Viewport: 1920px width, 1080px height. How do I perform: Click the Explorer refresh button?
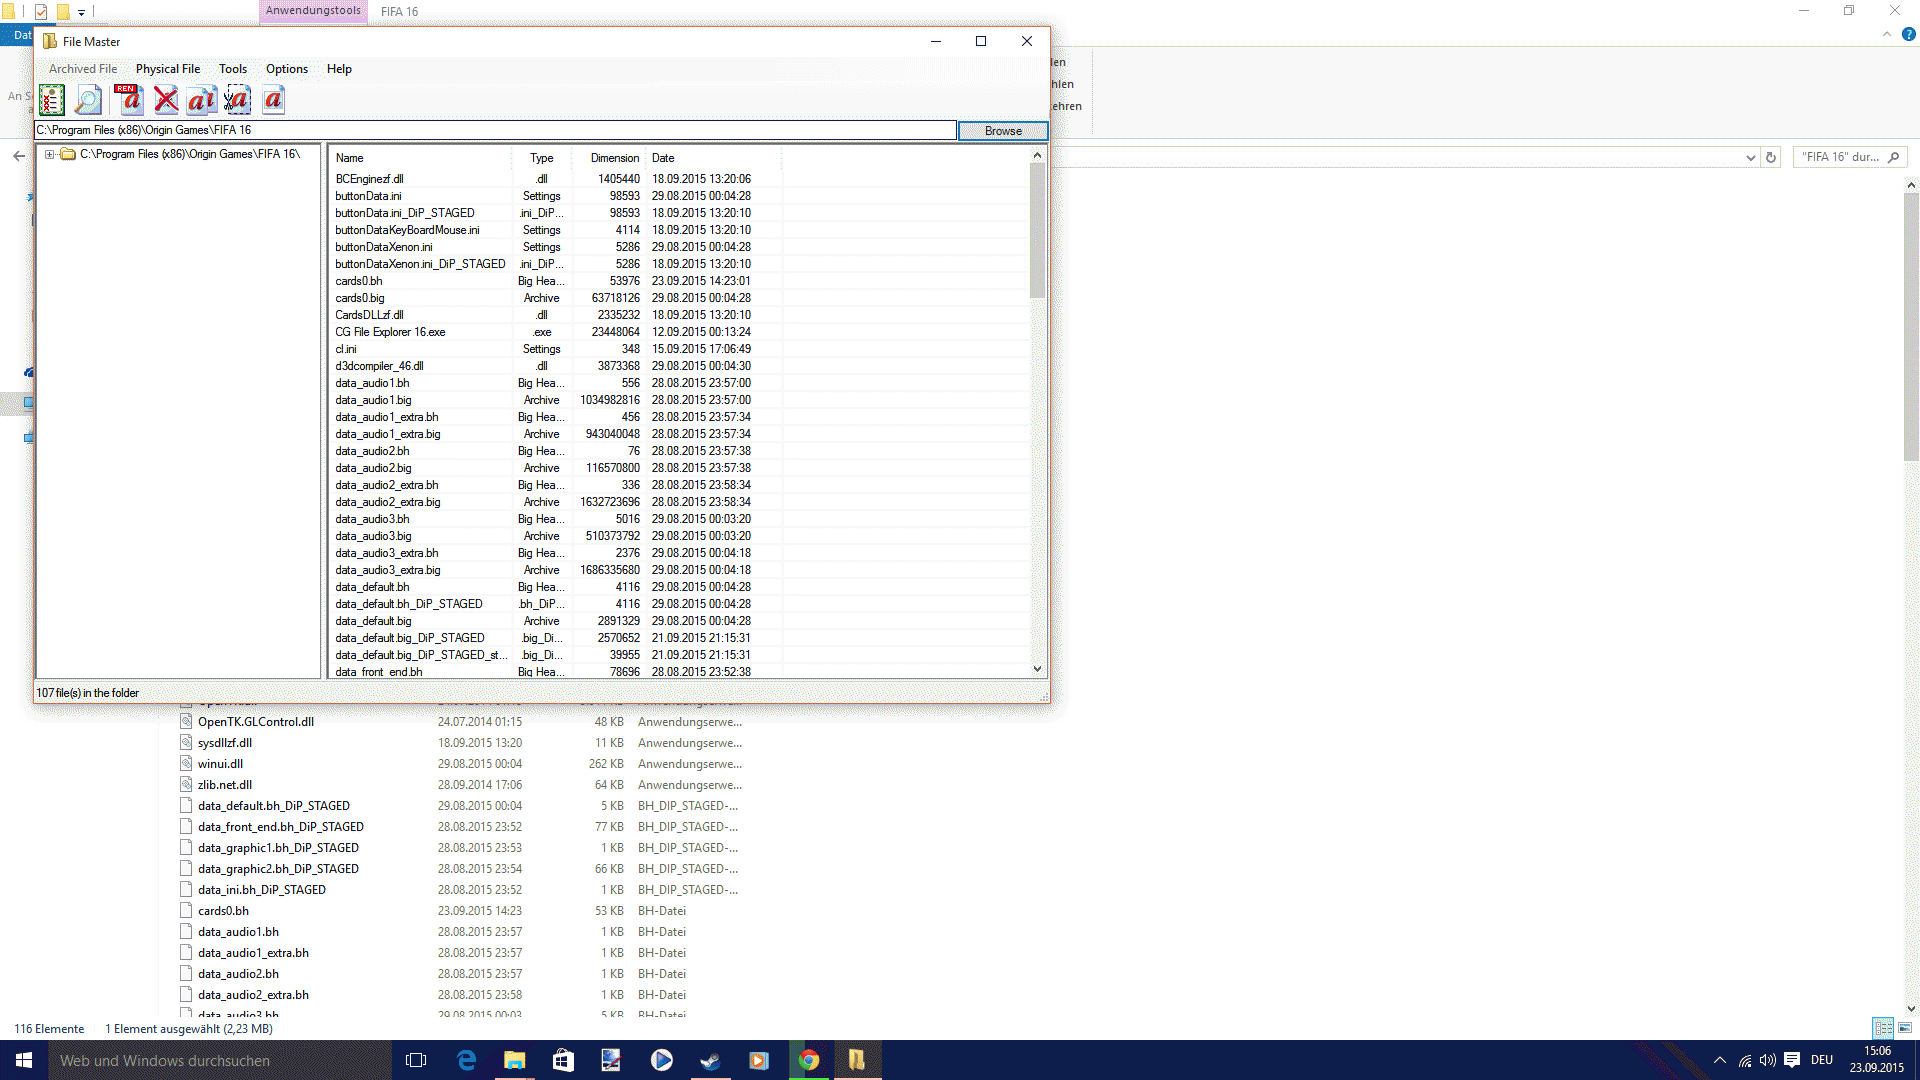[1771, 157]
